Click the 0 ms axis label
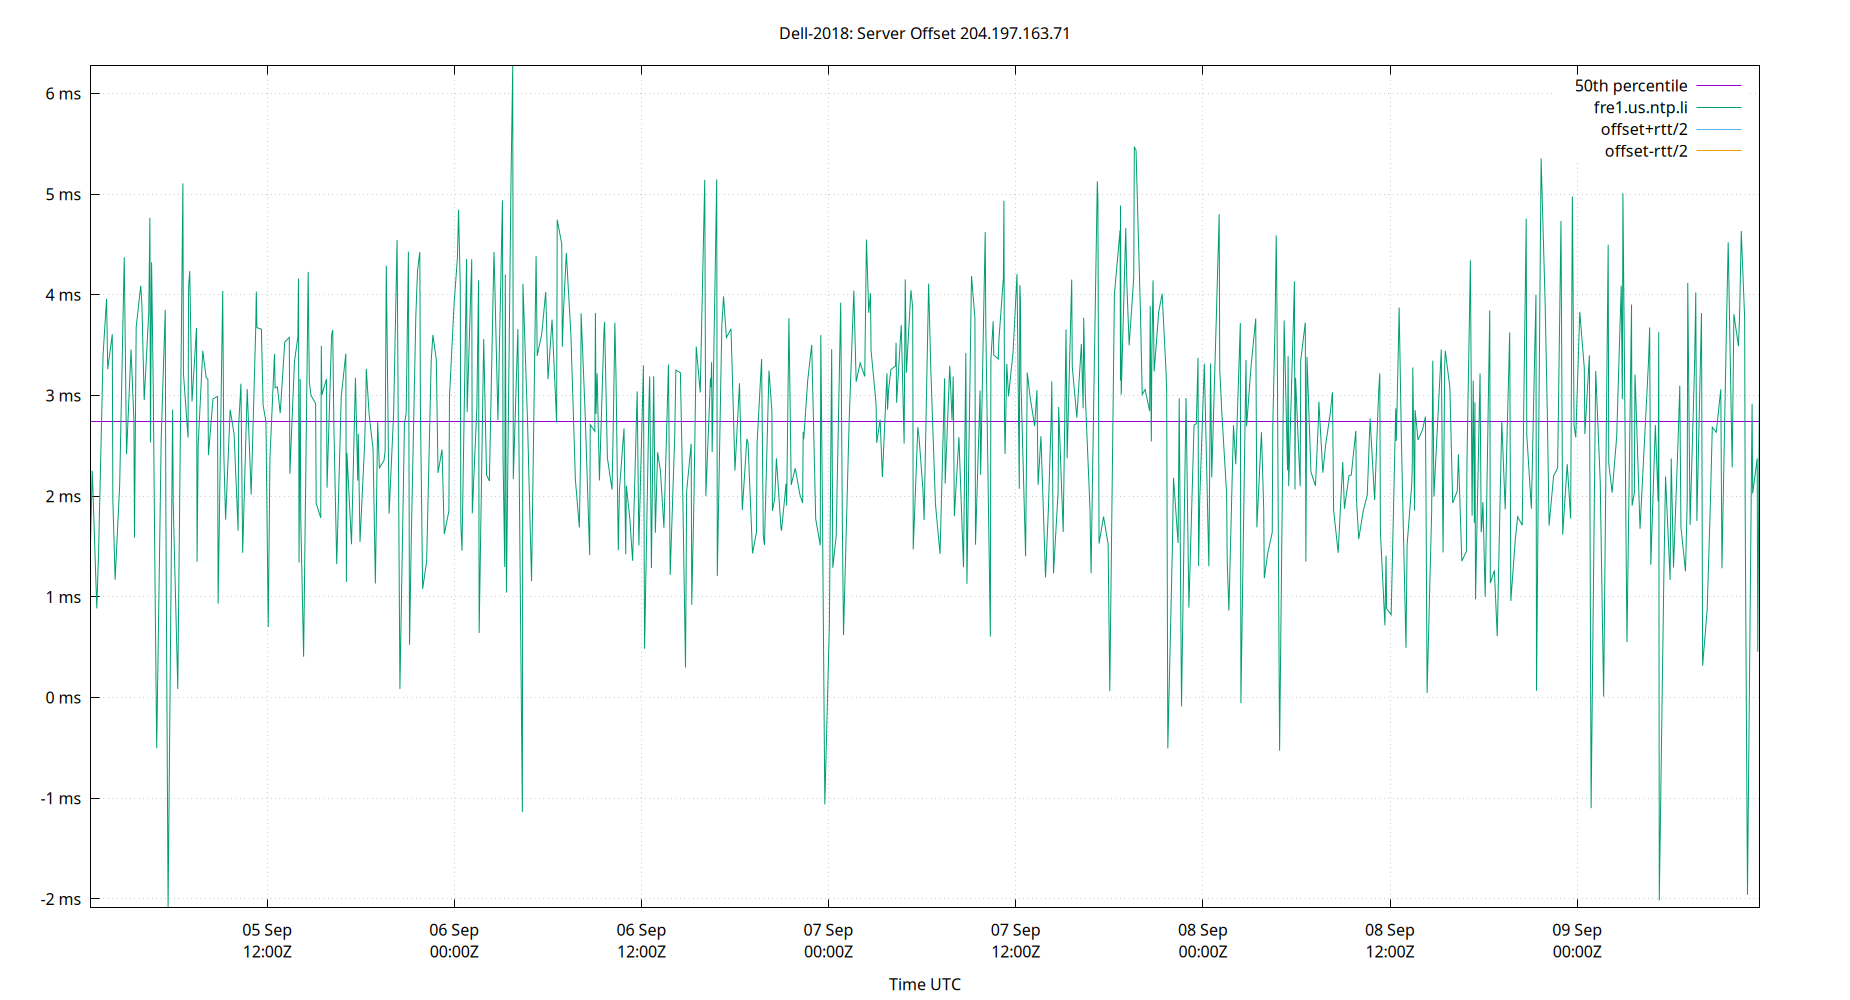Viewport: 1850px width, 1000px height. 62,698
